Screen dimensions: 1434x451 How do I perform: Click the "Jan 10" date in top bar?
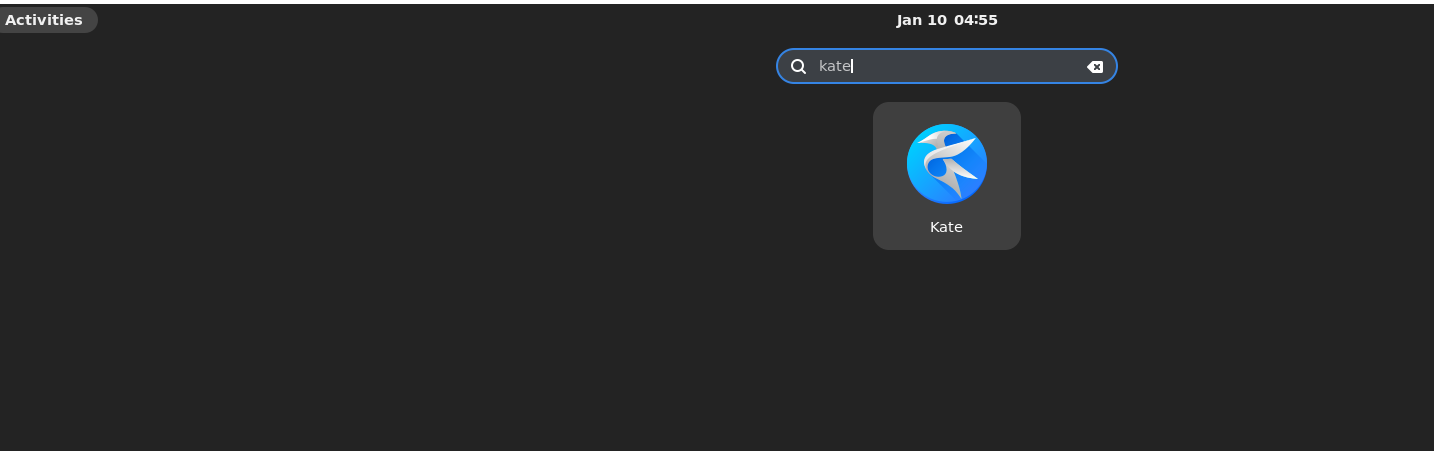(921, 20)
